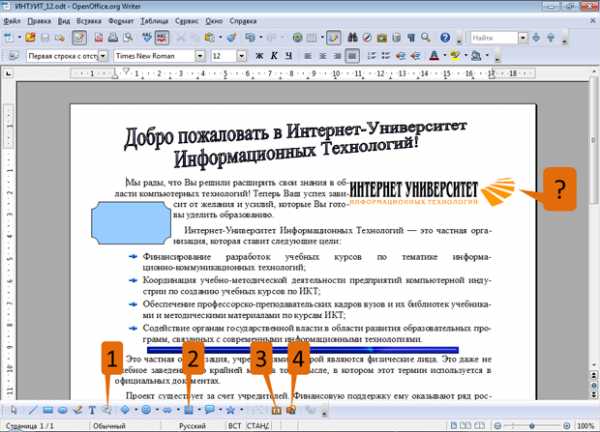Screen dimensions: 600x432
Task: Toggle Bullets list on or off
Action: 386,56
